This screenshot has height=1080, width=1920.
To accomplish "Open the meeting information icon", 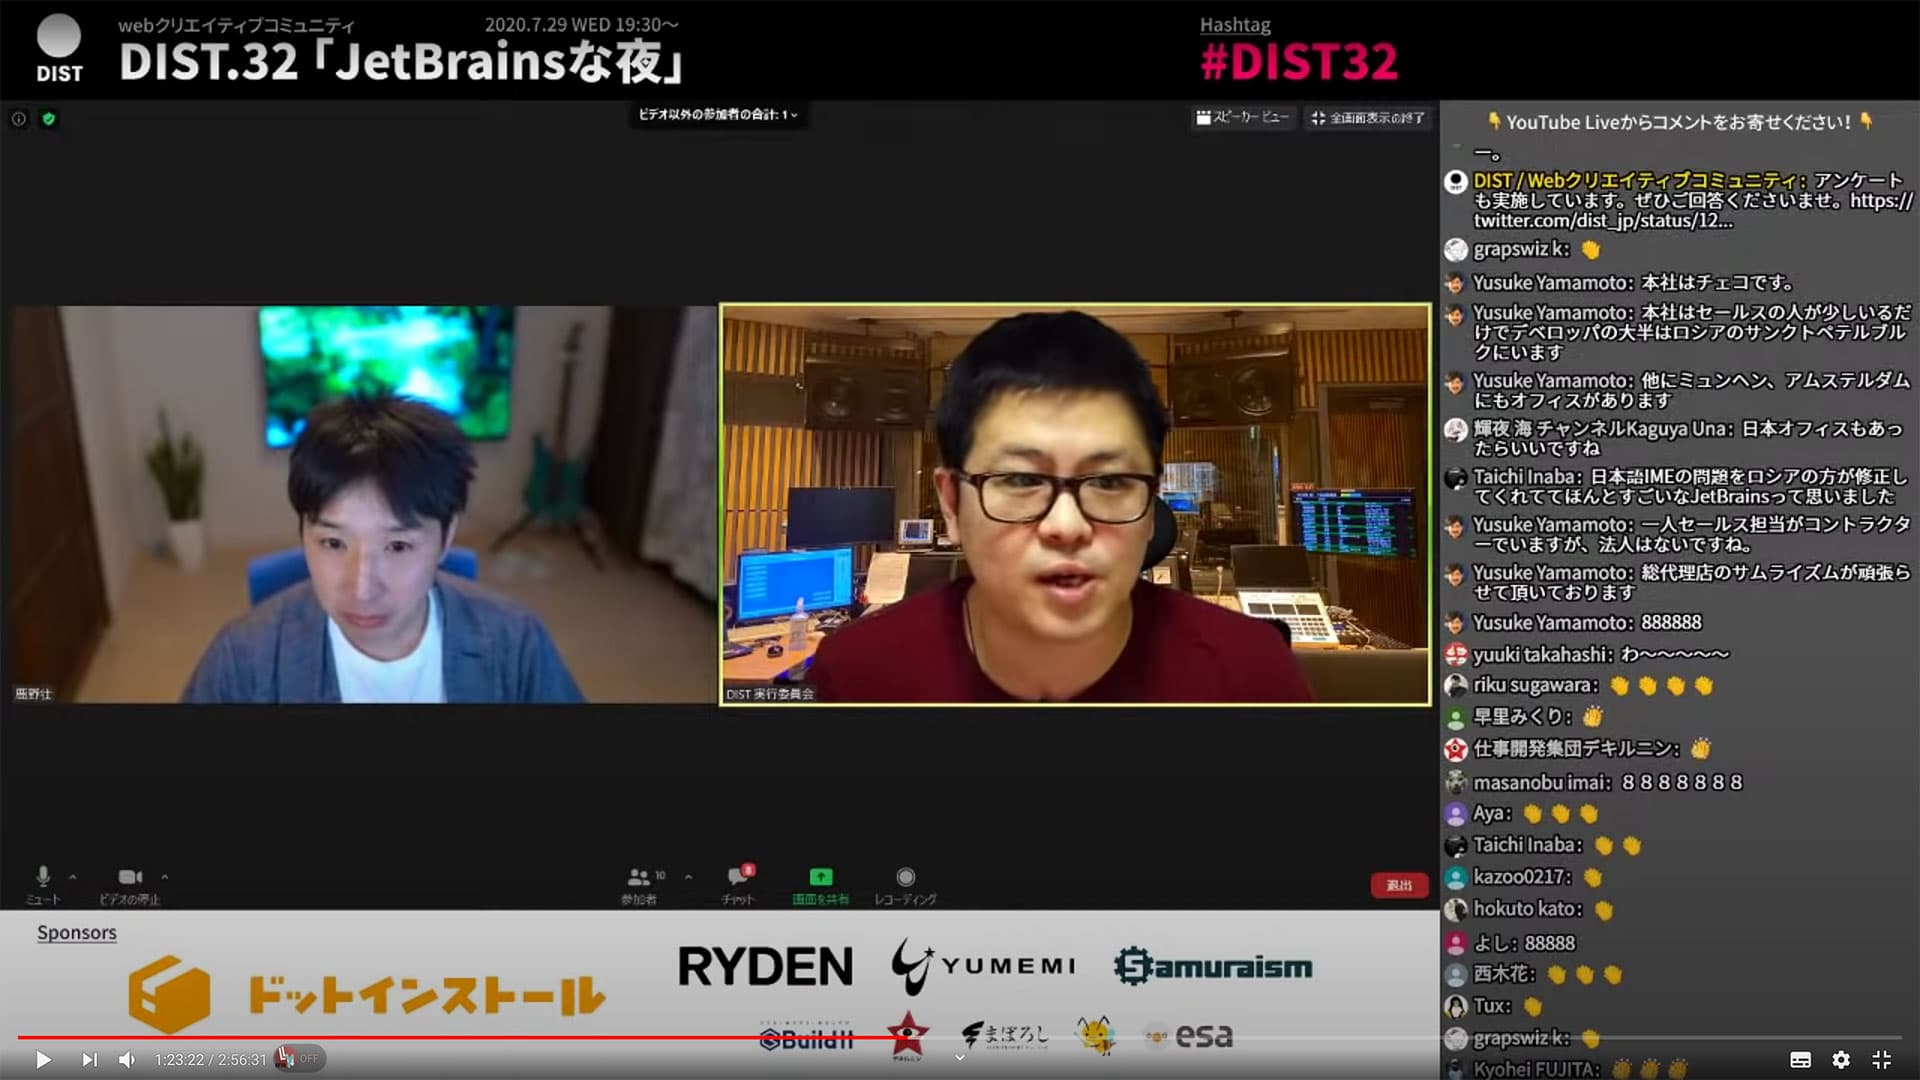I will (x=17, y=118).
